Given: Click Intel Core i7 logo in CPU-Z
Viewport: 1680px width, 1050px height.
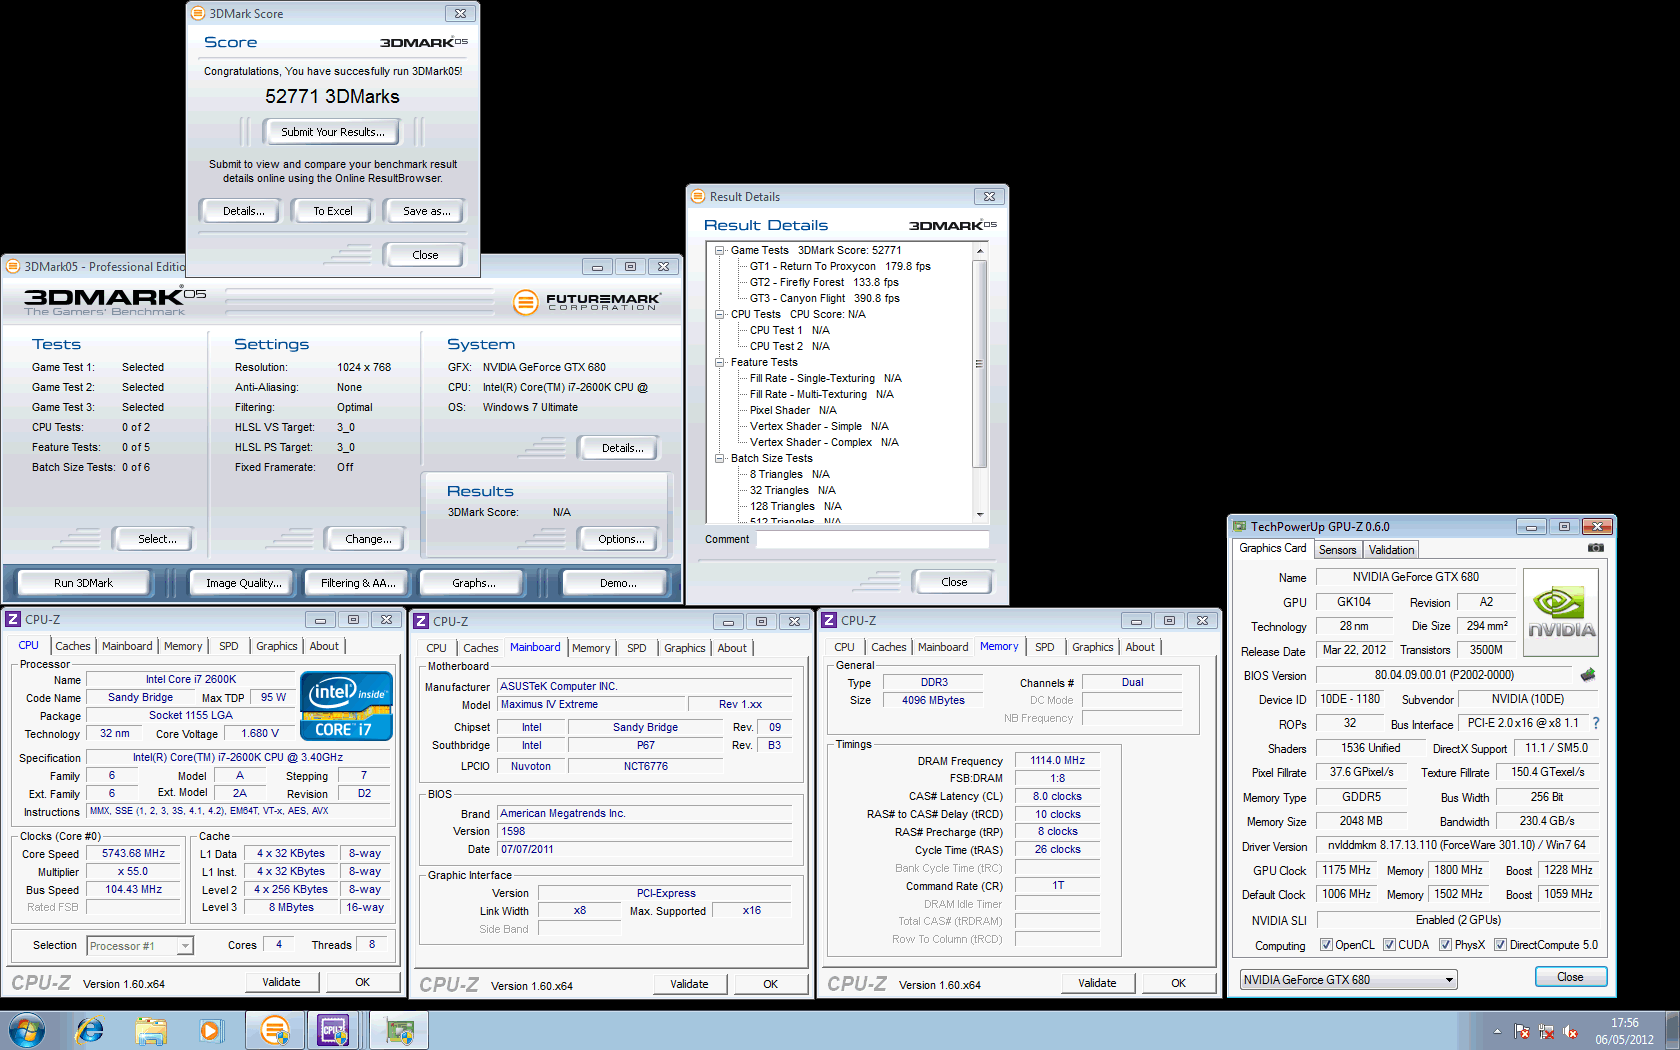Looking at the screenshot, I should 346,706.
